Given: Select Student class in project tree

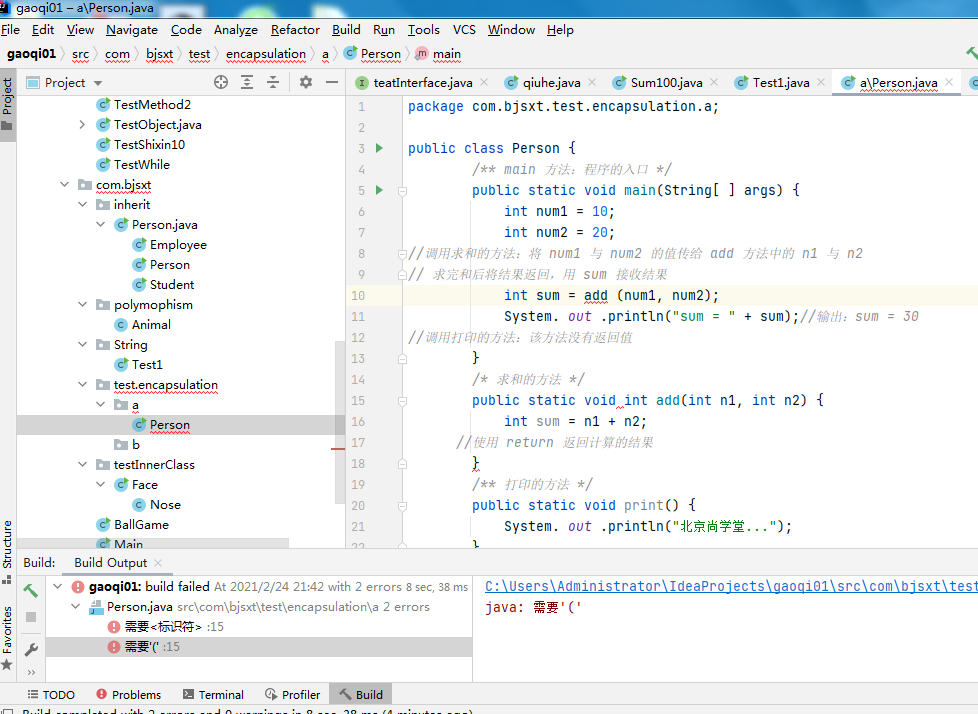Looking at the screenshot, I should coord(172,285).
